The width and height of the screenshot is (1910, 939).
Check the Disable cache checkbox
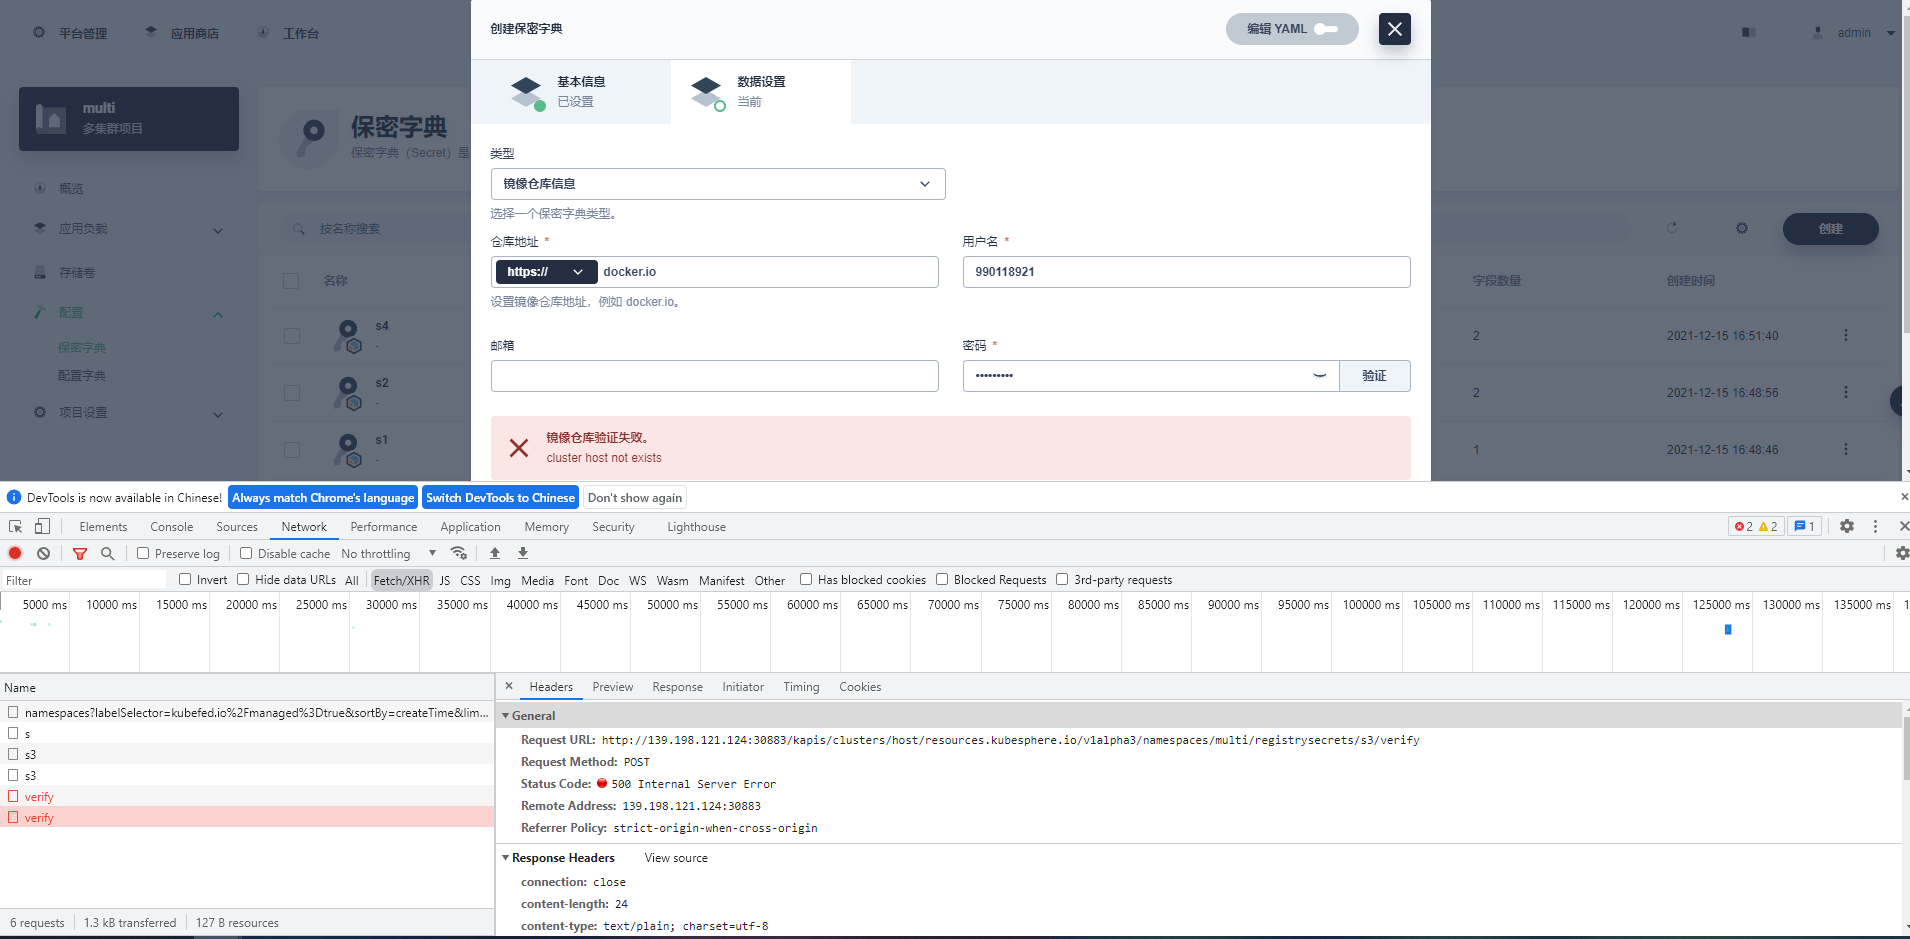click(x=245, y=553)
